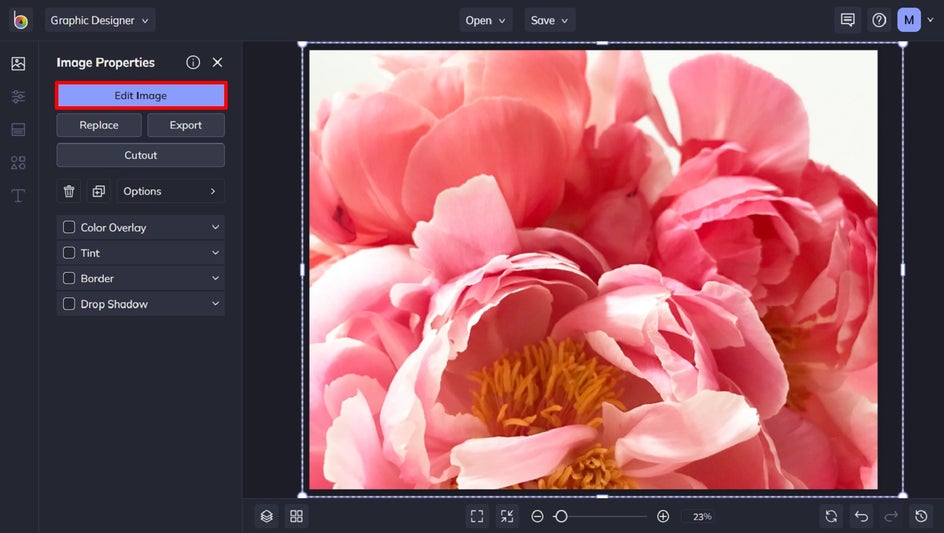The image size is (944, 533).
Task: Expand the Border section chevron
Action: 215,278
